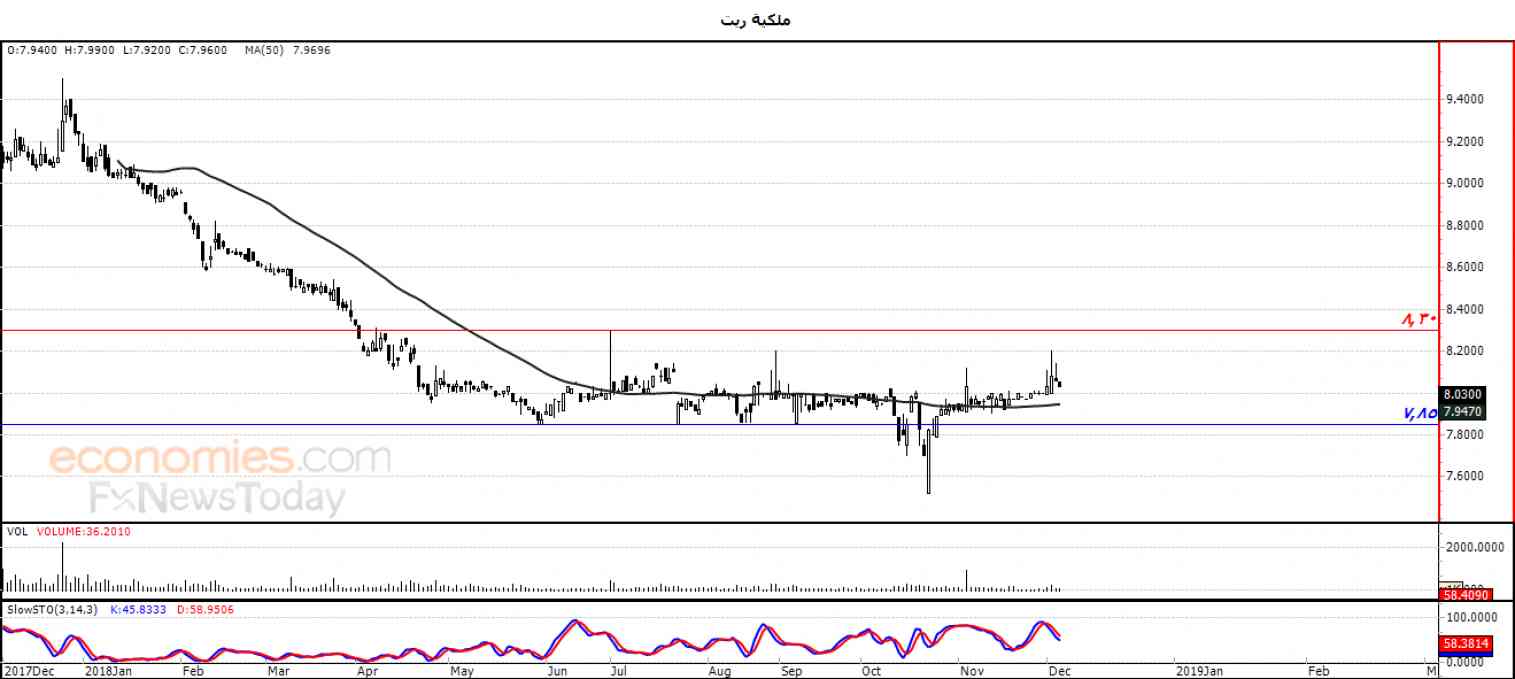Click the May time axis label
Image resolution: width=1515 pixels, height=679 pixels.
coord(461,670)
